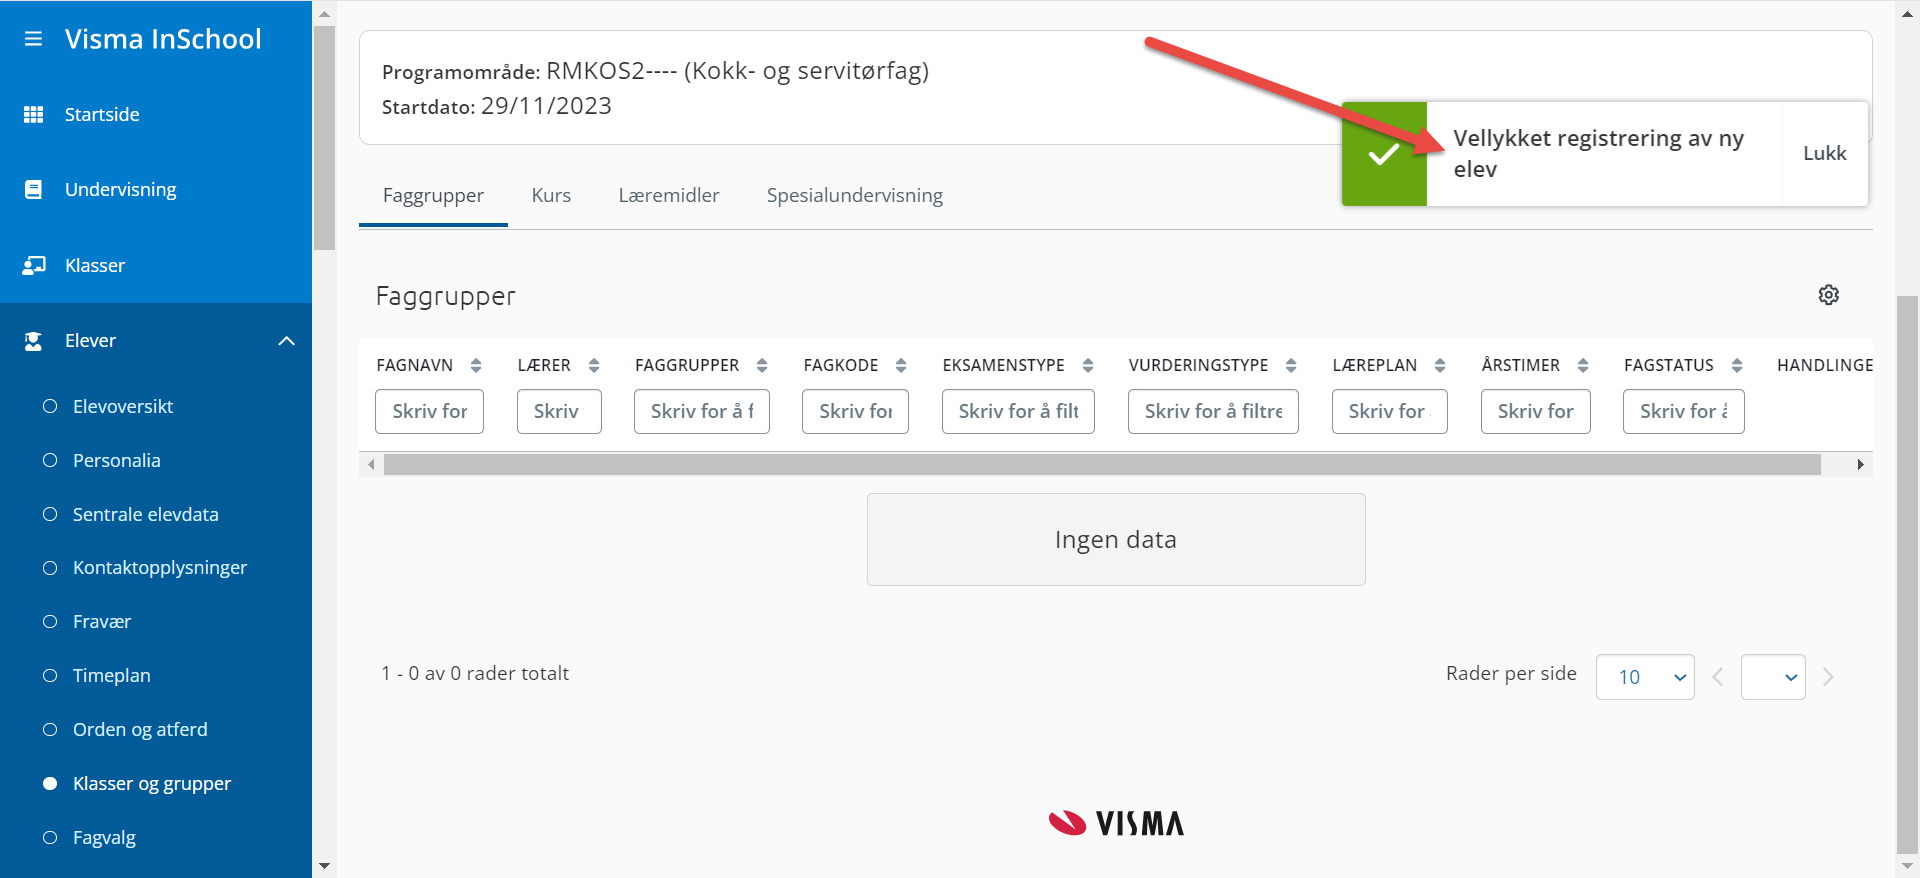Select Personalia in sidebar
Screen dimensions: 1920x878
(116, 460)
